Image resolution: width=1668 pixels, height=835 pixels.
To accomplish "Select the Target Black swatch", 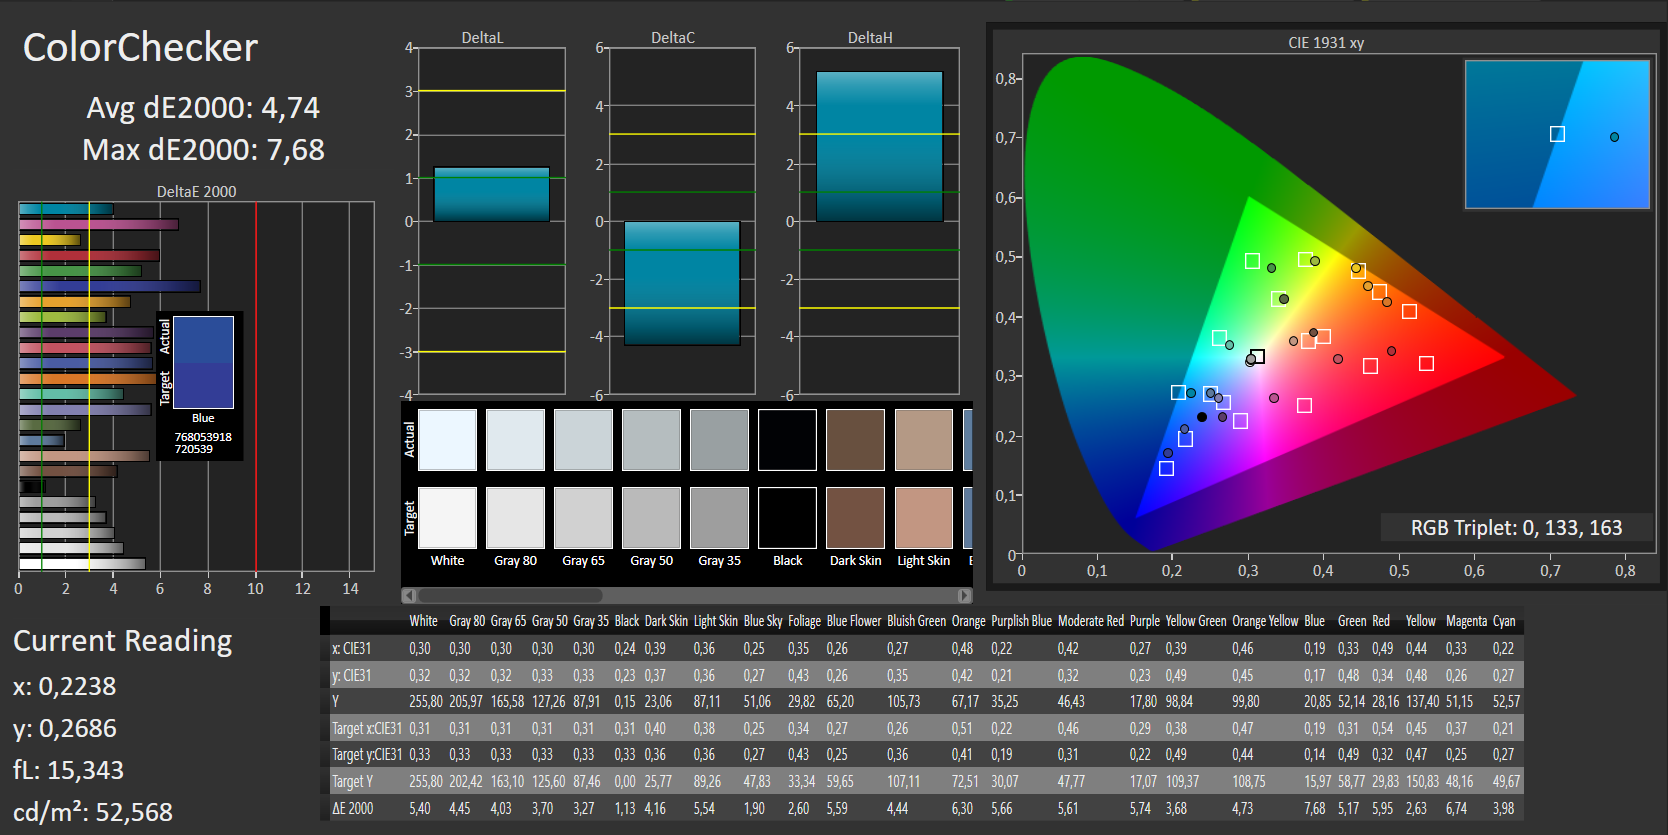I will 787,518.
